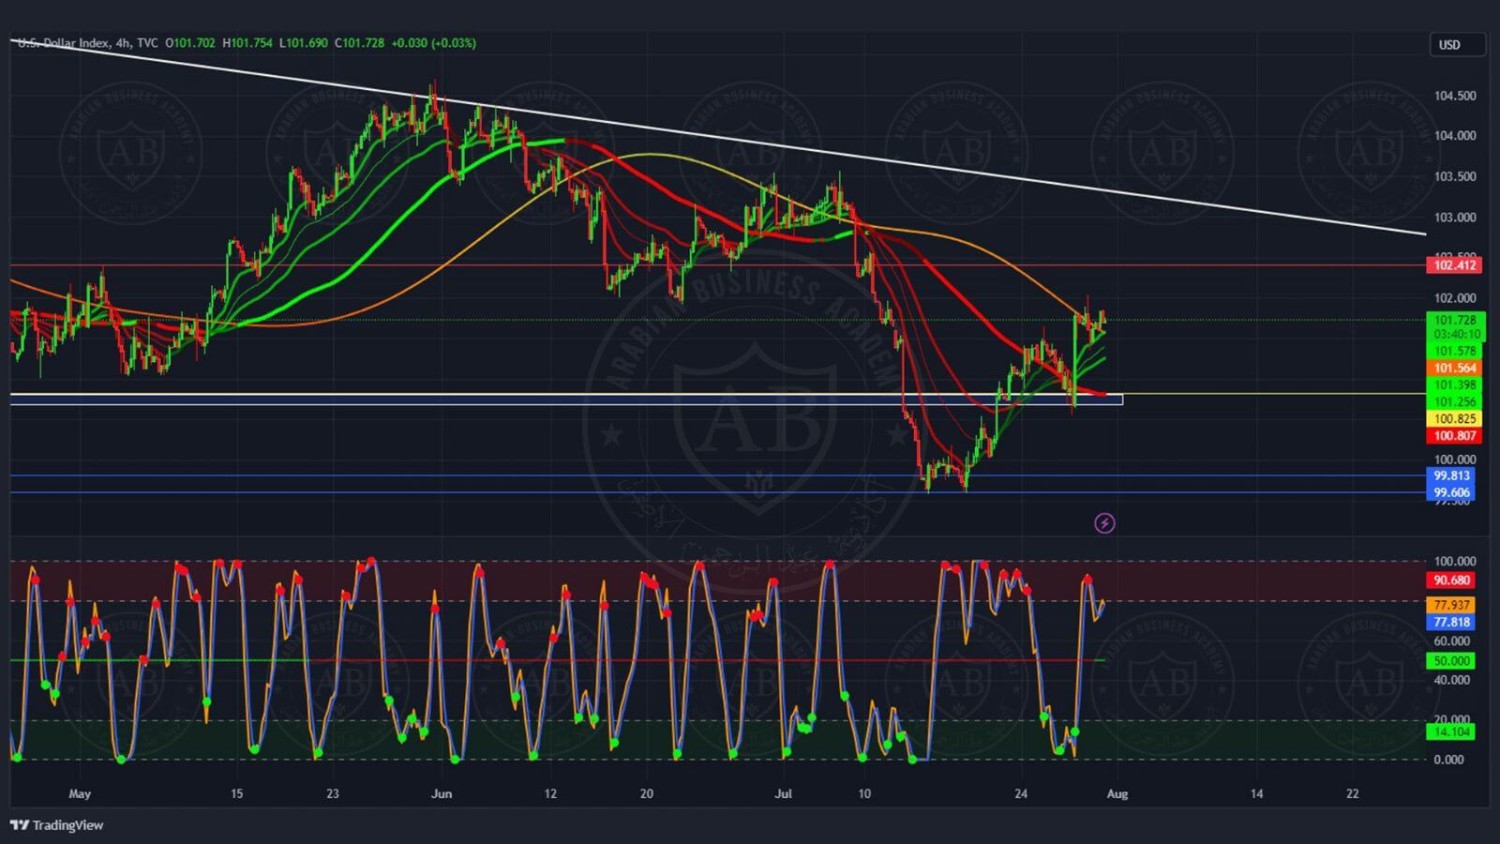This screenshot has width=1500, height=844.
Task: Select the orange 77.937 oscillator value
Action: [1452, 605]
